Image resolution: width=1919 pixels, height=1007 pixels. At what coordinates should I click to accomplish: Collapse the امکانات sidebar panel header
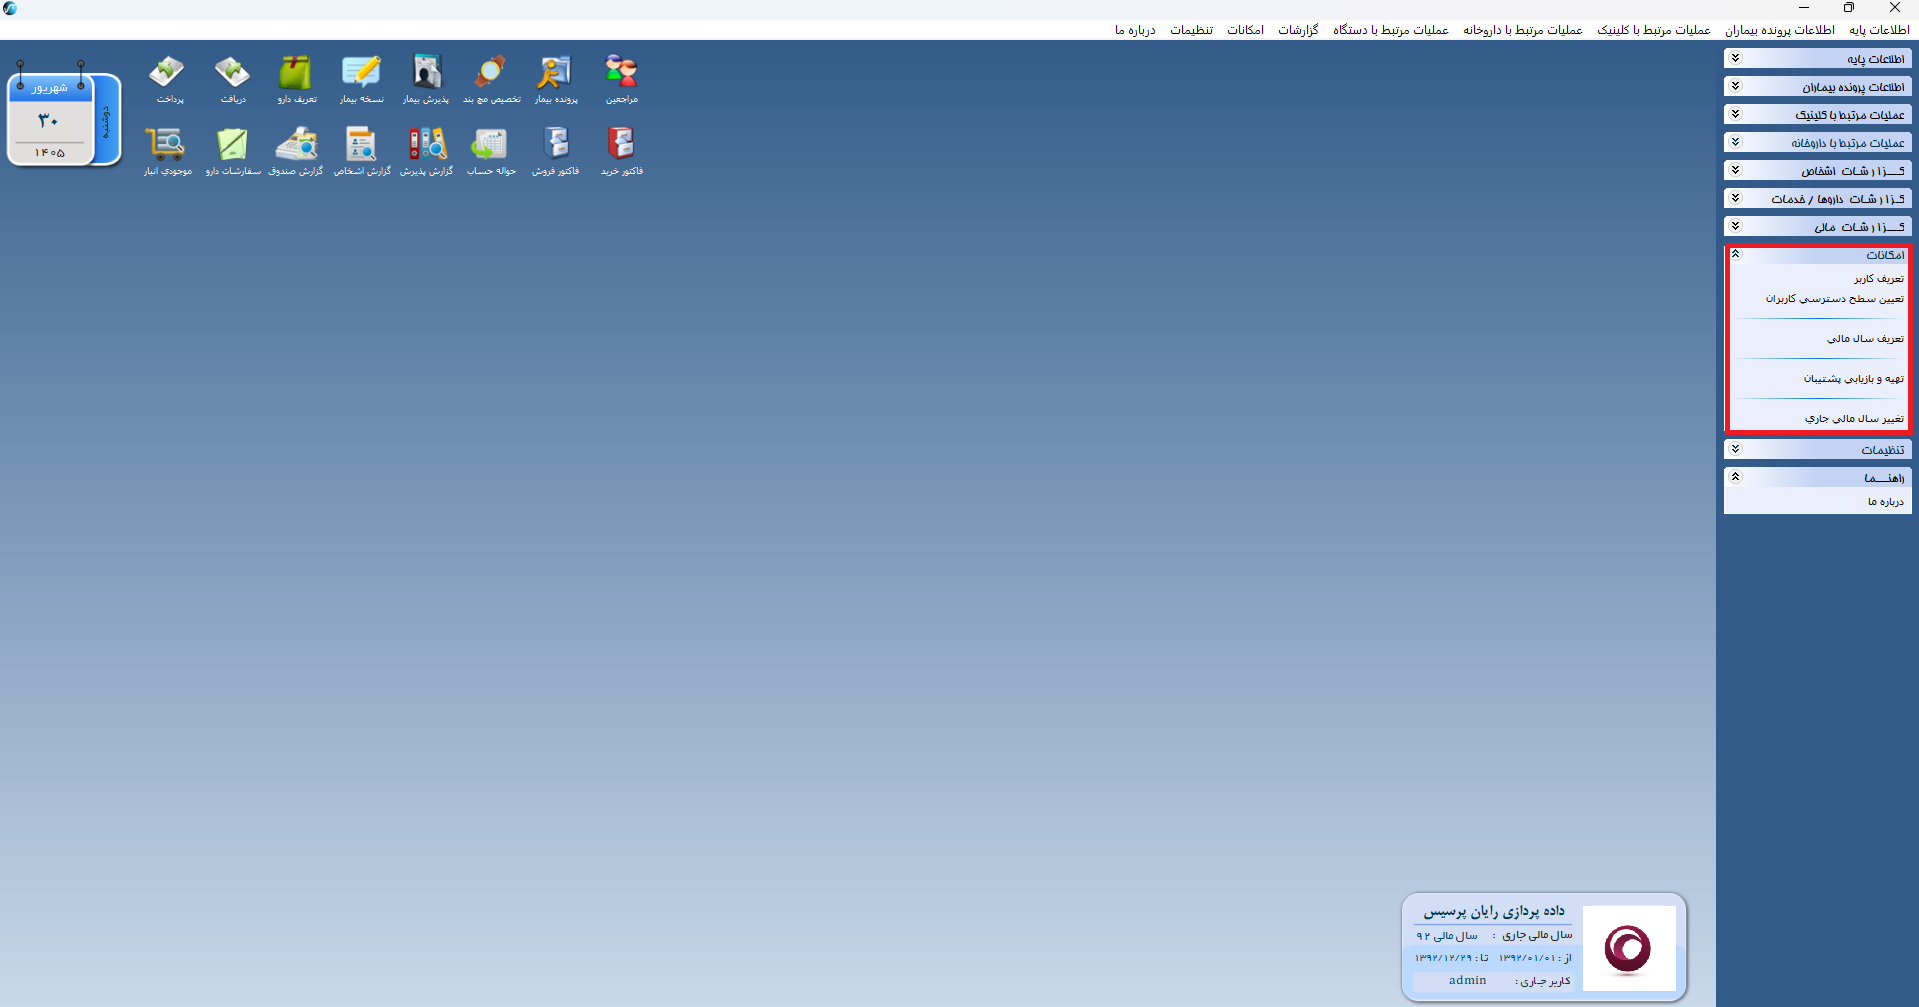pyautogui.click(x=1818, y=255)
